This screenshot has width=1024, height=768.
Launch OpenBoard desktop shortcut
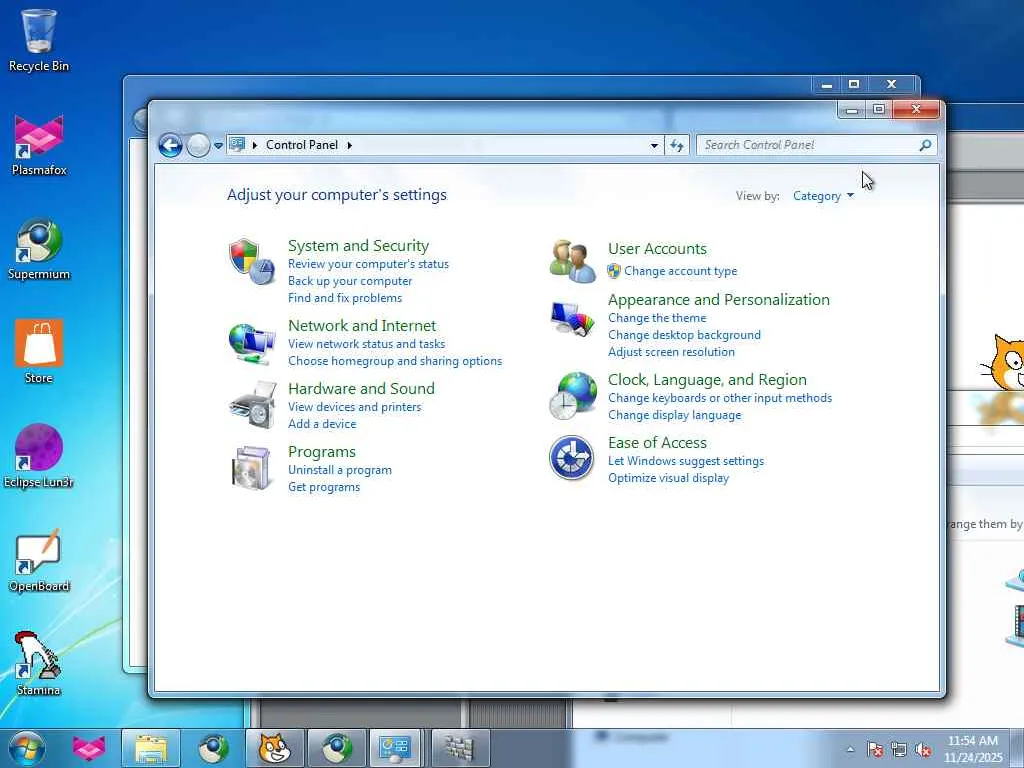[x=39, y=561]
